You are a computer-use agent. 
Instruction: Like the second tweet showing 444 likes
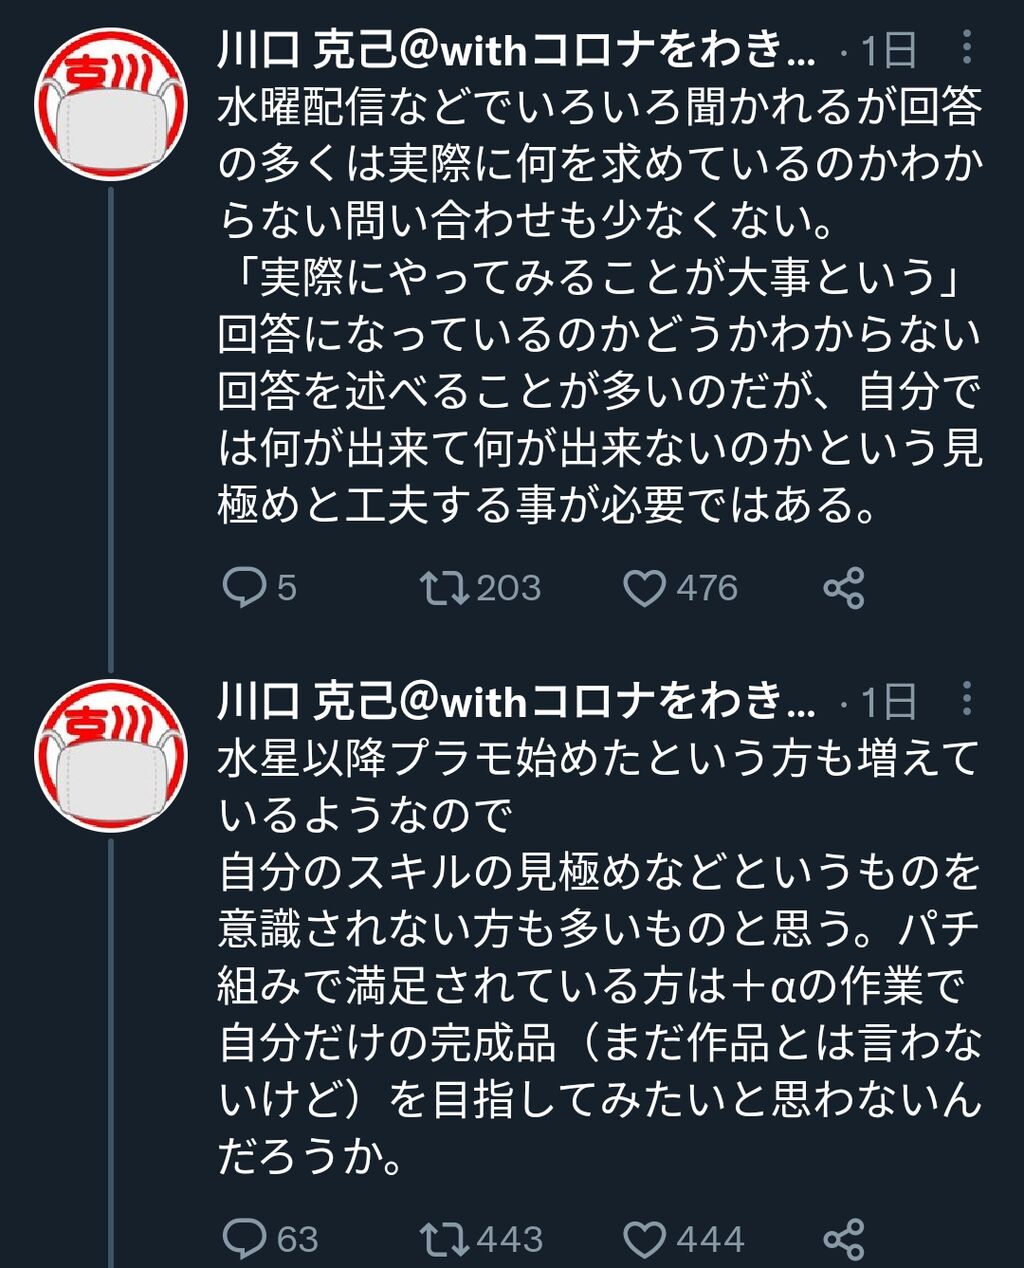pos(644,1240)
